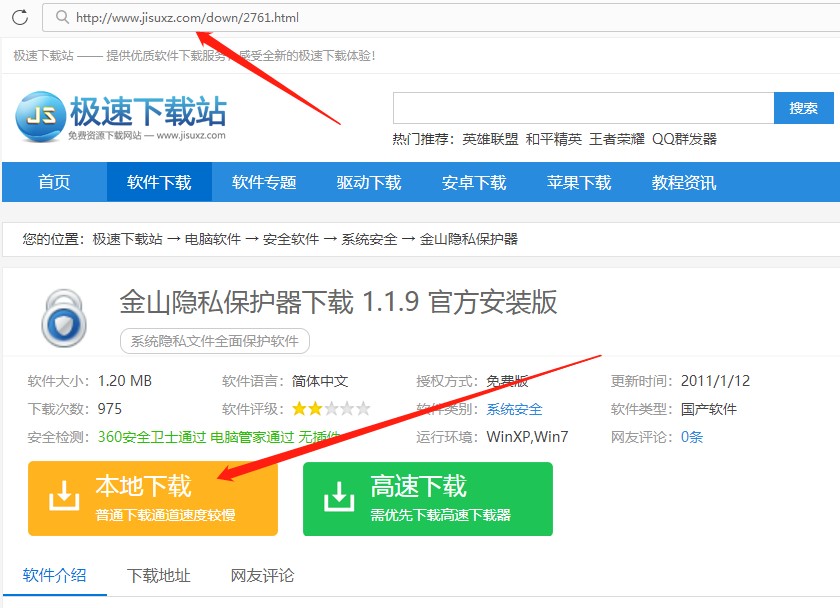This screenshot has width=840, height=608.
Task: Click 金山隐私保护器 in the breadcrumb
Action: point(469,239)
